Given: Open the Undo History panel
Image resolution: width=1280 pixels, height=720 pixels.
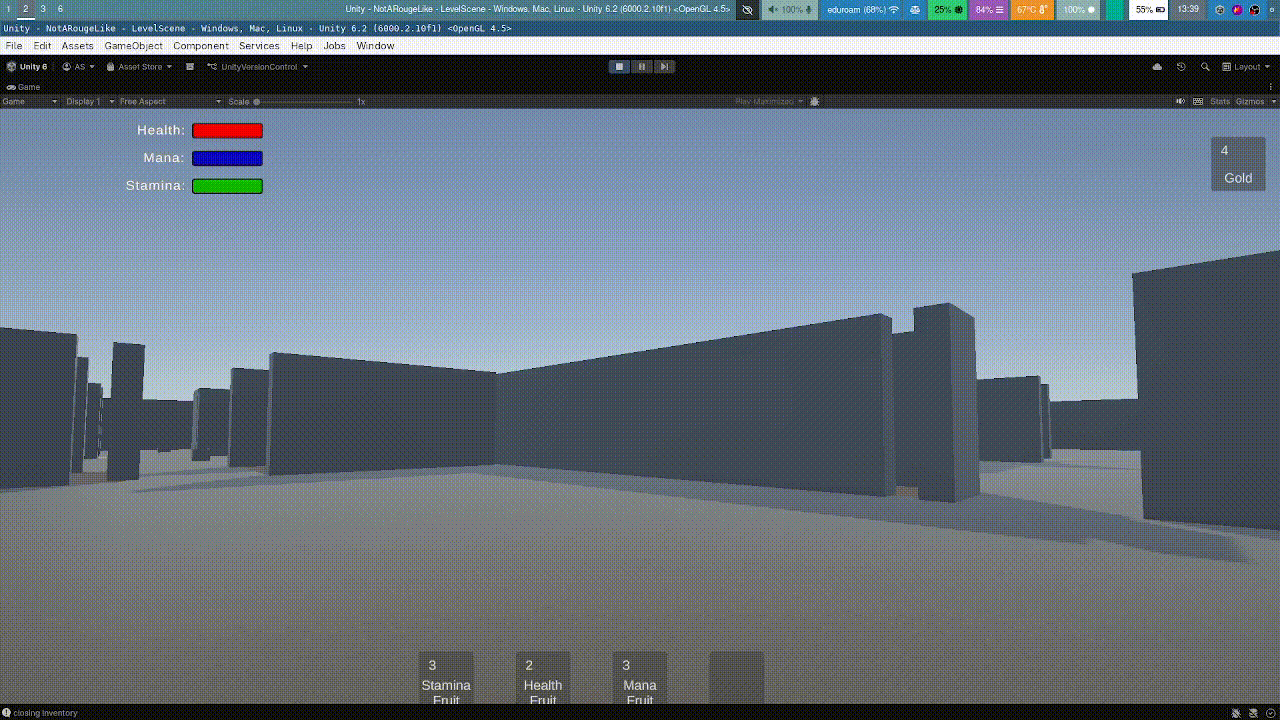Looking at the screenshot, I should (x=1180, y=66).
